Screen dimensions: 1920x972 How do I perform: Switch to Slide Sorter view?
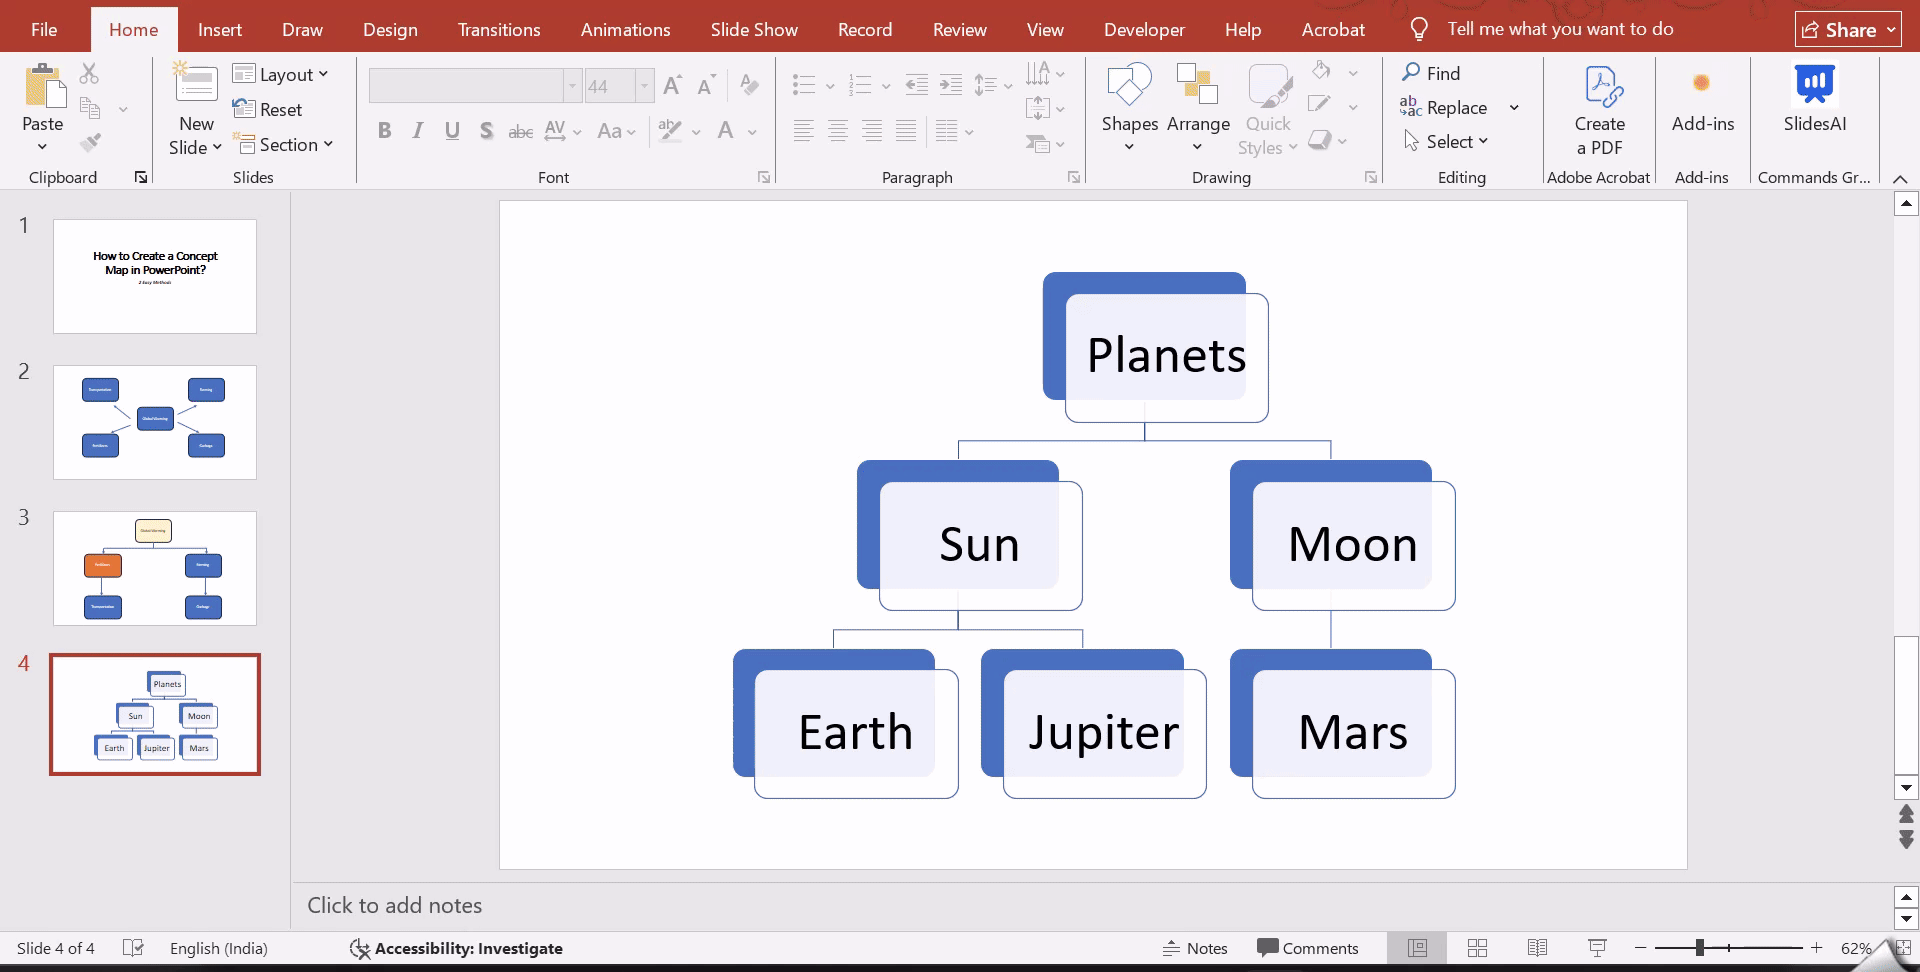1478,947
